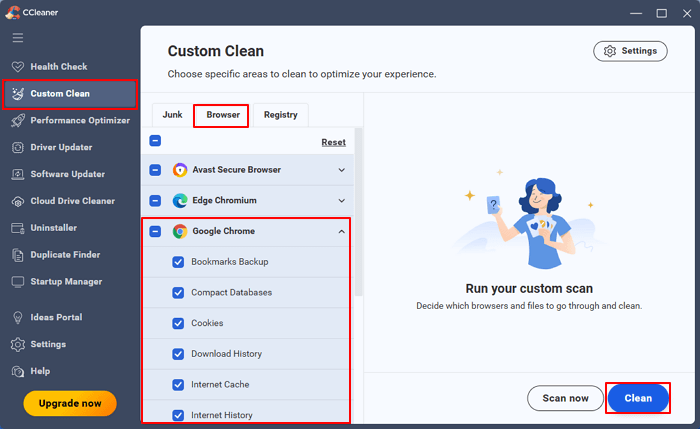Image resolution: width=700 pixels, height=429 pixels.
Task: Uncheck Download History
Action: [178, 354]
